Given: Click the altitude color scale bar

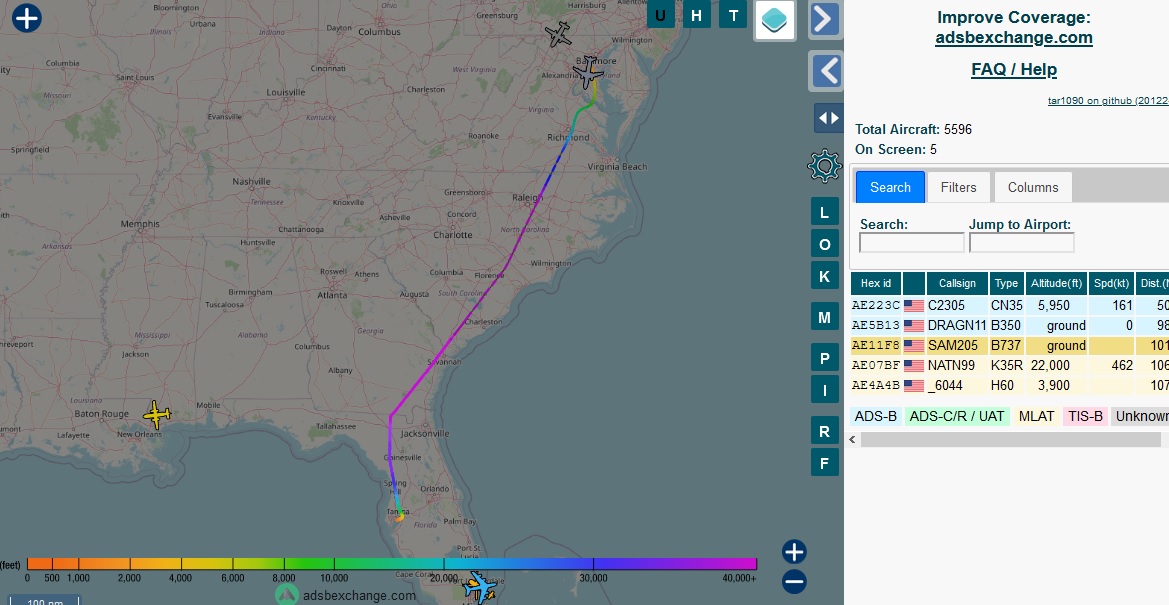Looking at the screenshot, I should (x=391, y=564).
